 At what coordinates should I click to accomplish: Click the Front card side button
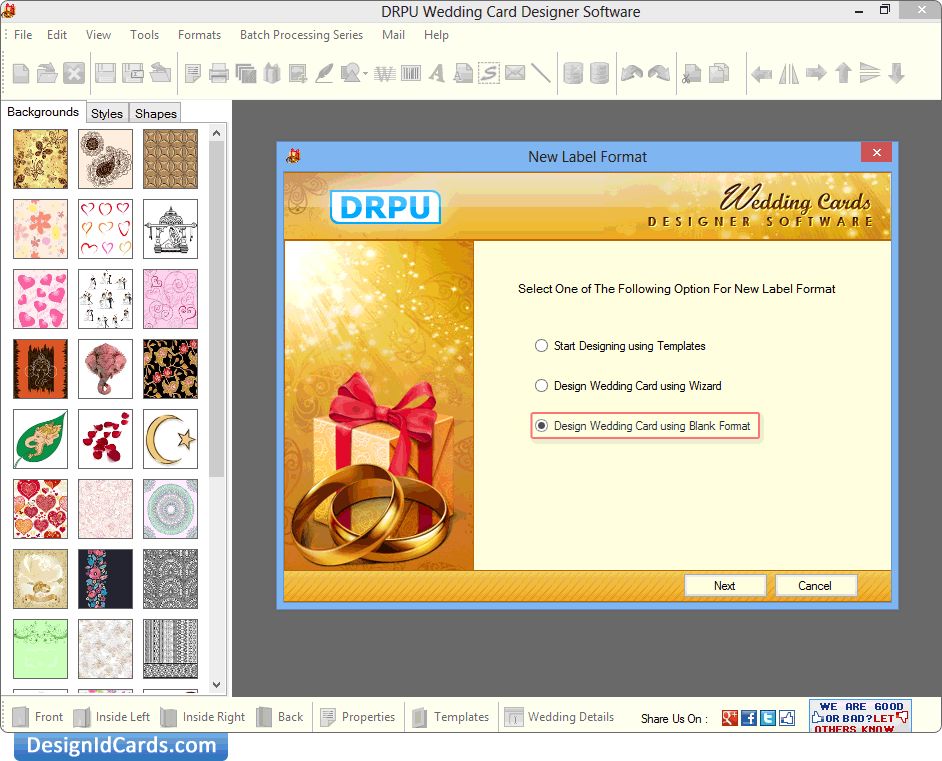click(x=38, y=717)
